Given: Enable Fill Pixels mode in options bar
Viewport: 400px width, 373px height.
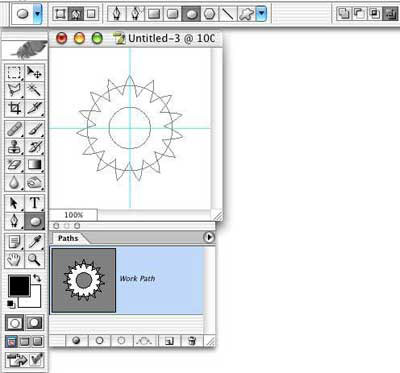Looking at the screenshot, I should pos(91,14).
